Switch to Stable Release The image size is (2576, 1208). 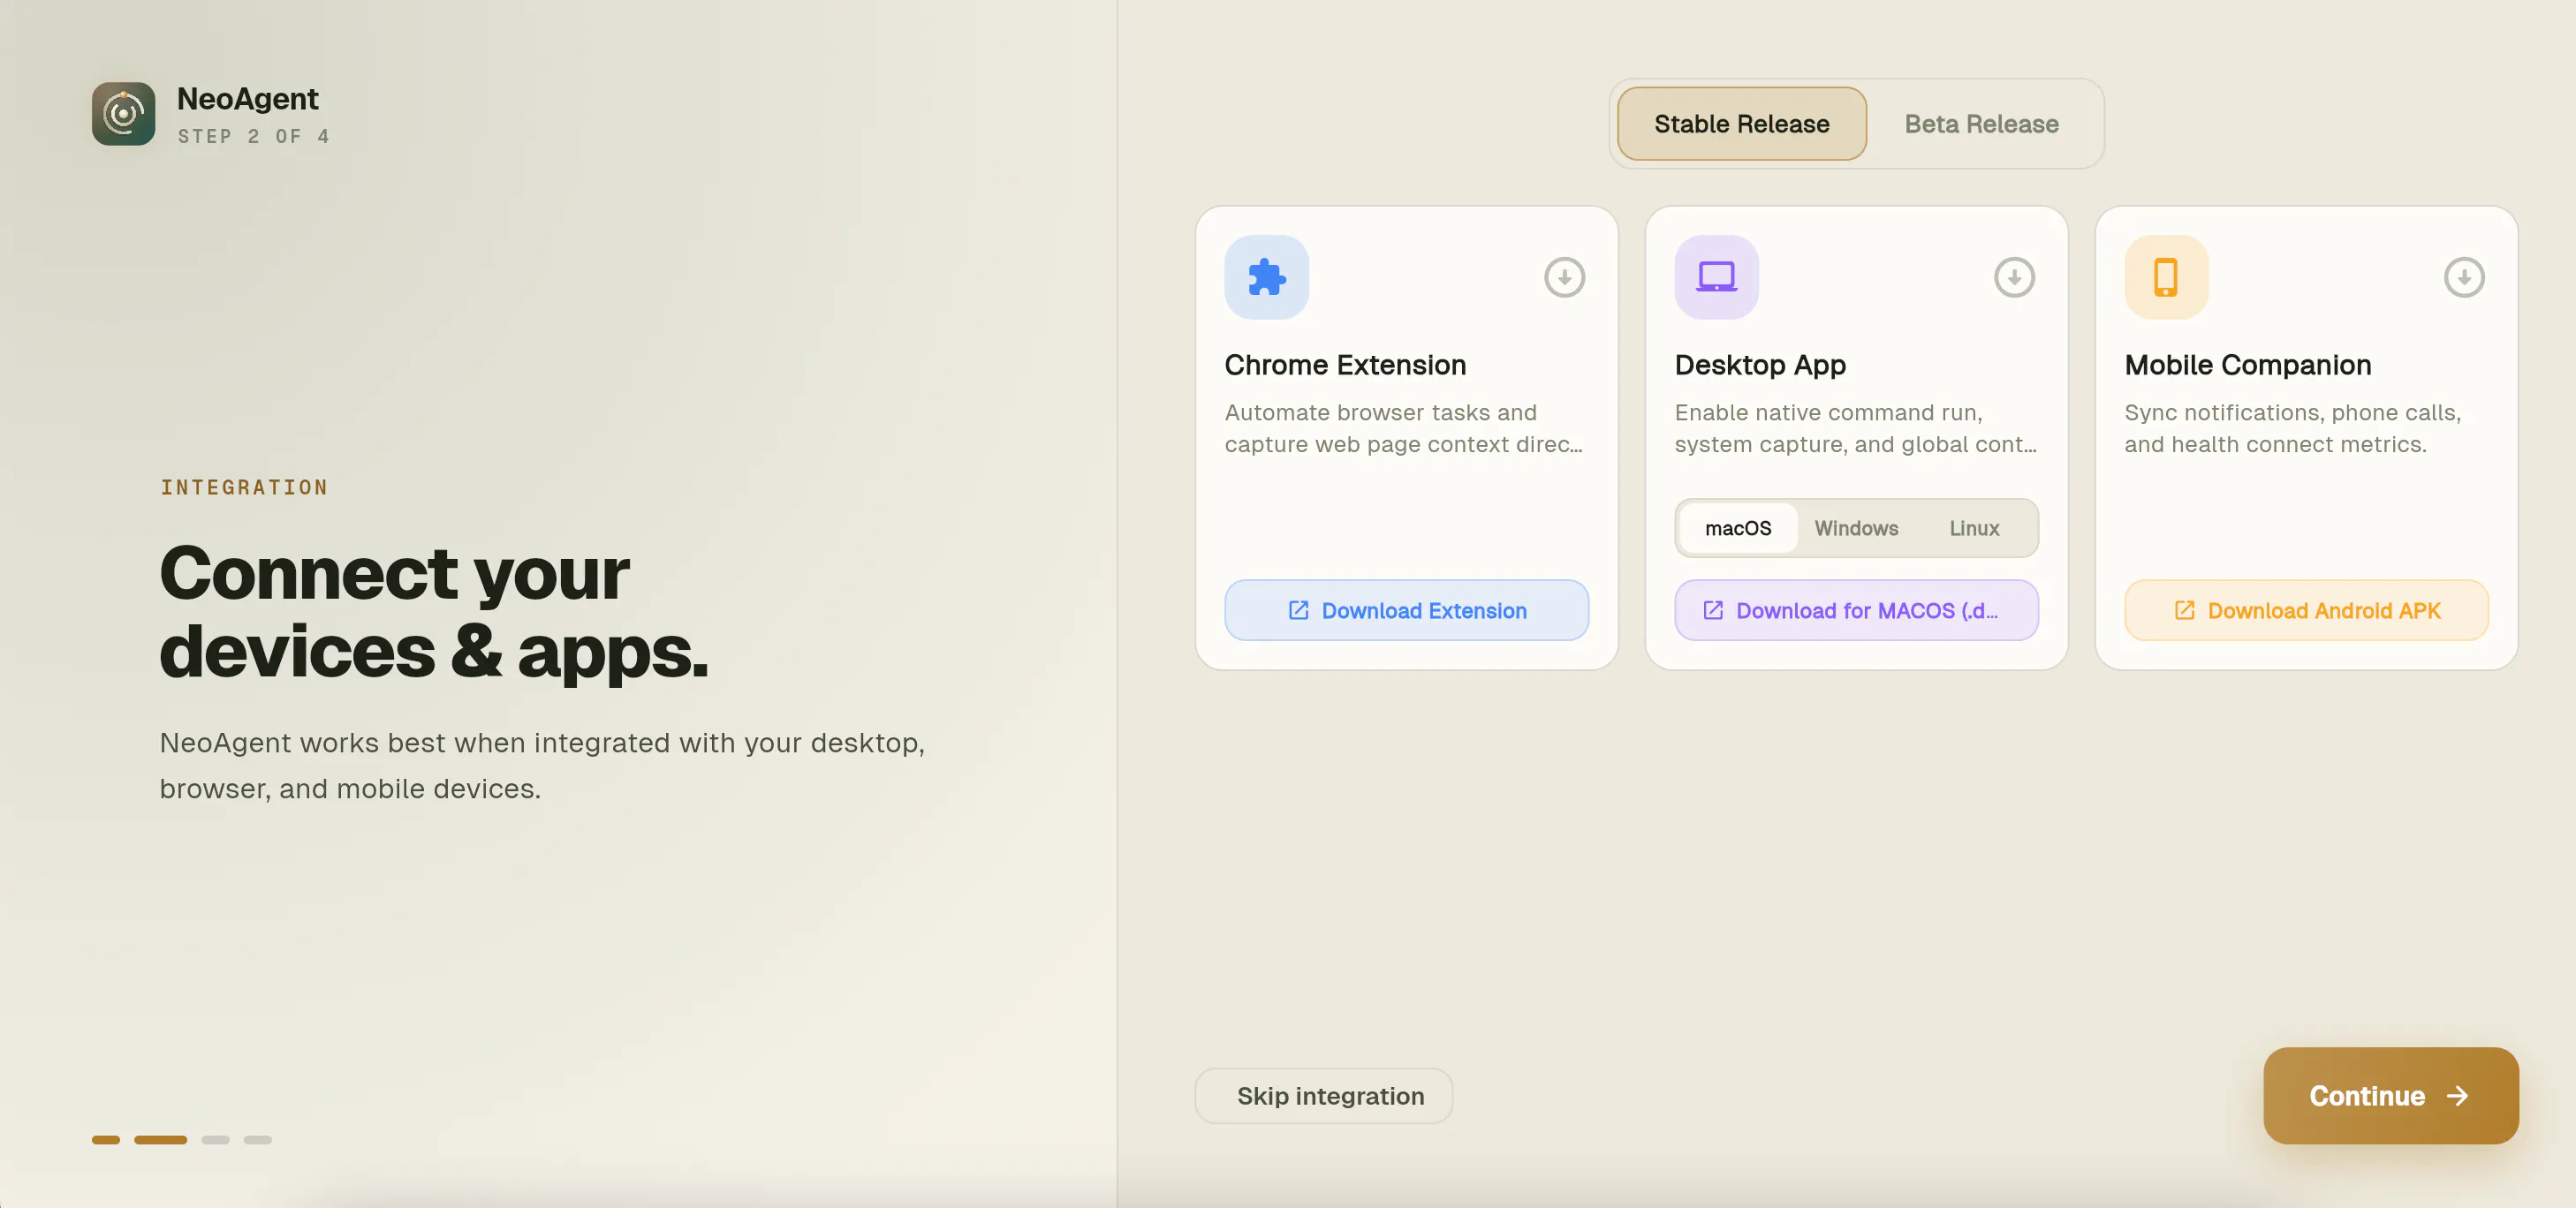[x=1741, y=124]
